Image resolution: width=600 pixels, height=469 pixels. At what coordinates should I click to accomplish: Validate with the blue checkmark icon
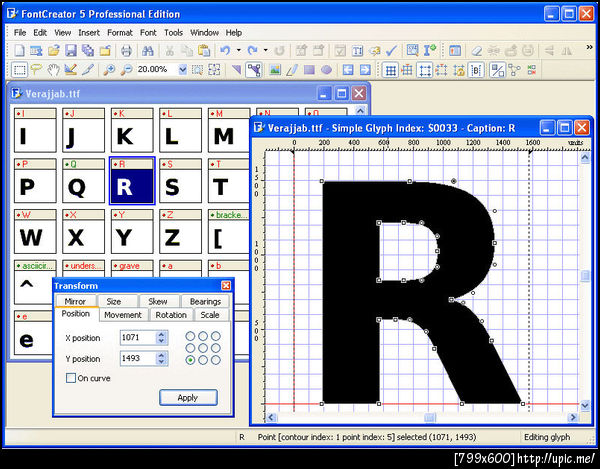coord(391,50)
